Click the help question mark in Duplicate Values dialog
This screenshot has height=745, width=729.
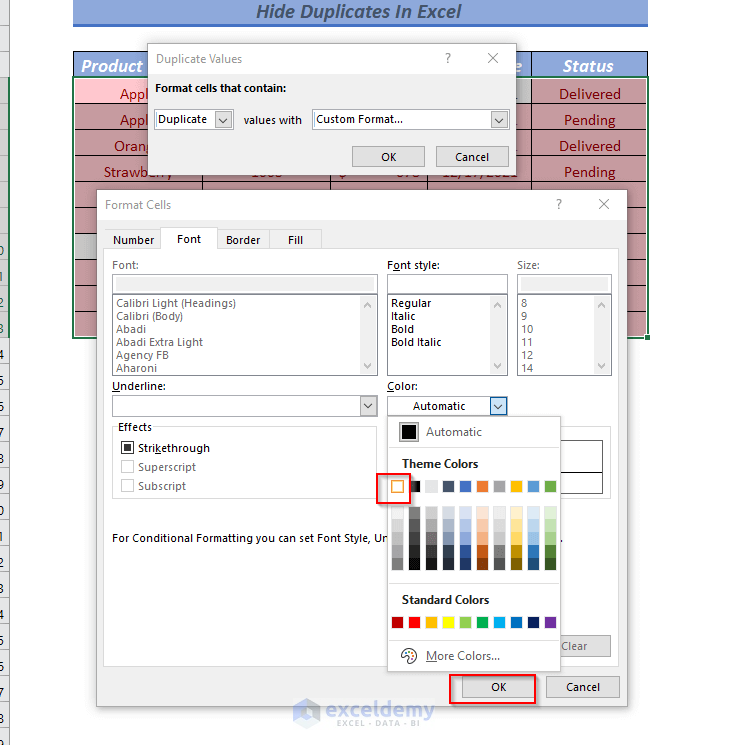pyautogui.click(x=448, y=58)
